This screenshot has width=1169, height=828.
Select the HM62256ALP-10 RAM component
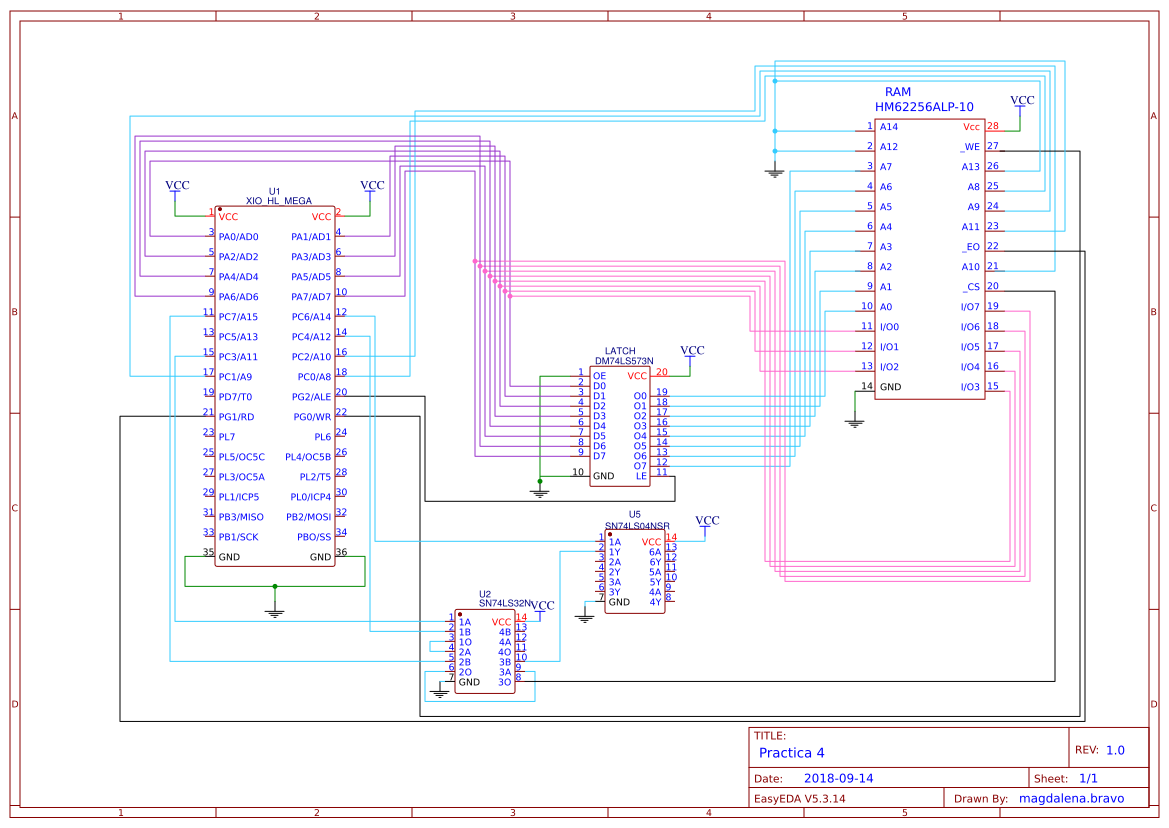[930, 260]
